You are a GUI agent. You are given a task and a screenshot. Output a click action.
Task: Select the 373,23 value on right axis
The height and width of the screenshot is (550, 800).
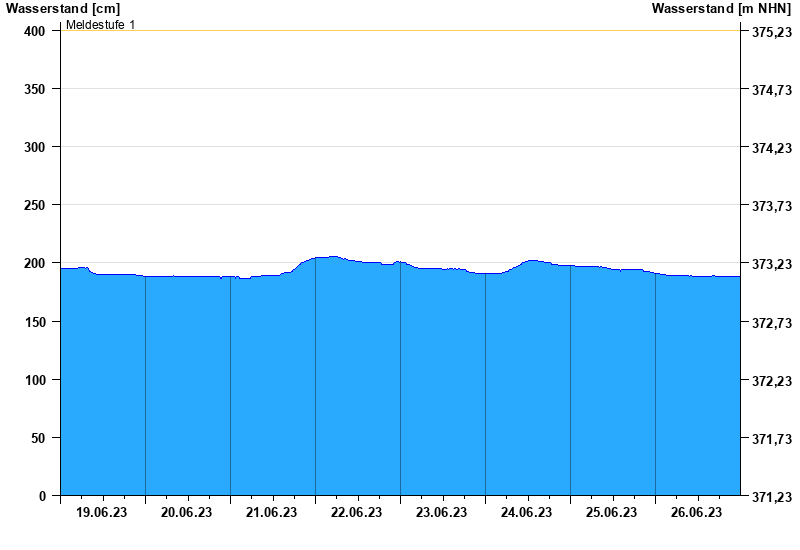point(771,265)
